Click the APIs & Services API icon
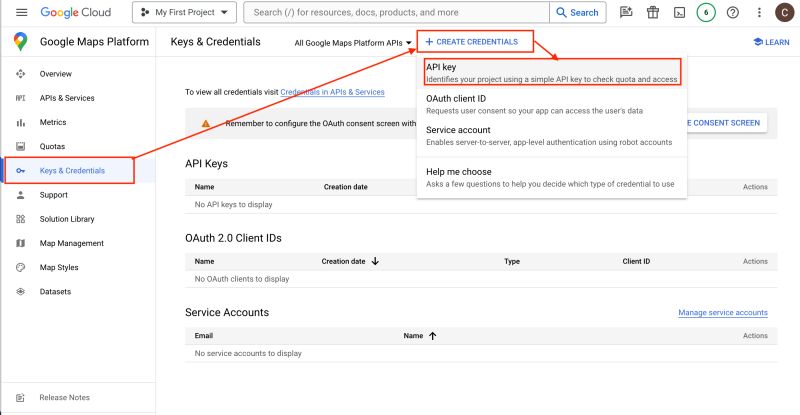Viewport: 800px width, 415px height. [20, 98]
